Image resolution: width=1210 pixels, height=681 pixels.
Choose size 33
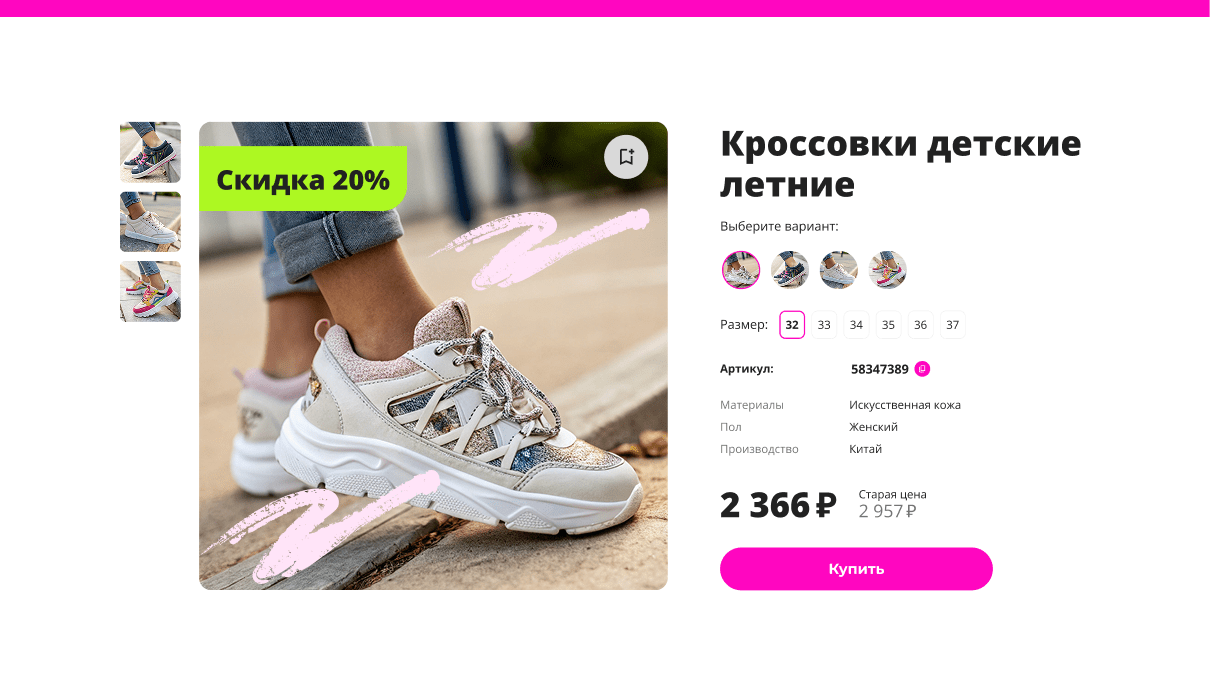[824, 325]
